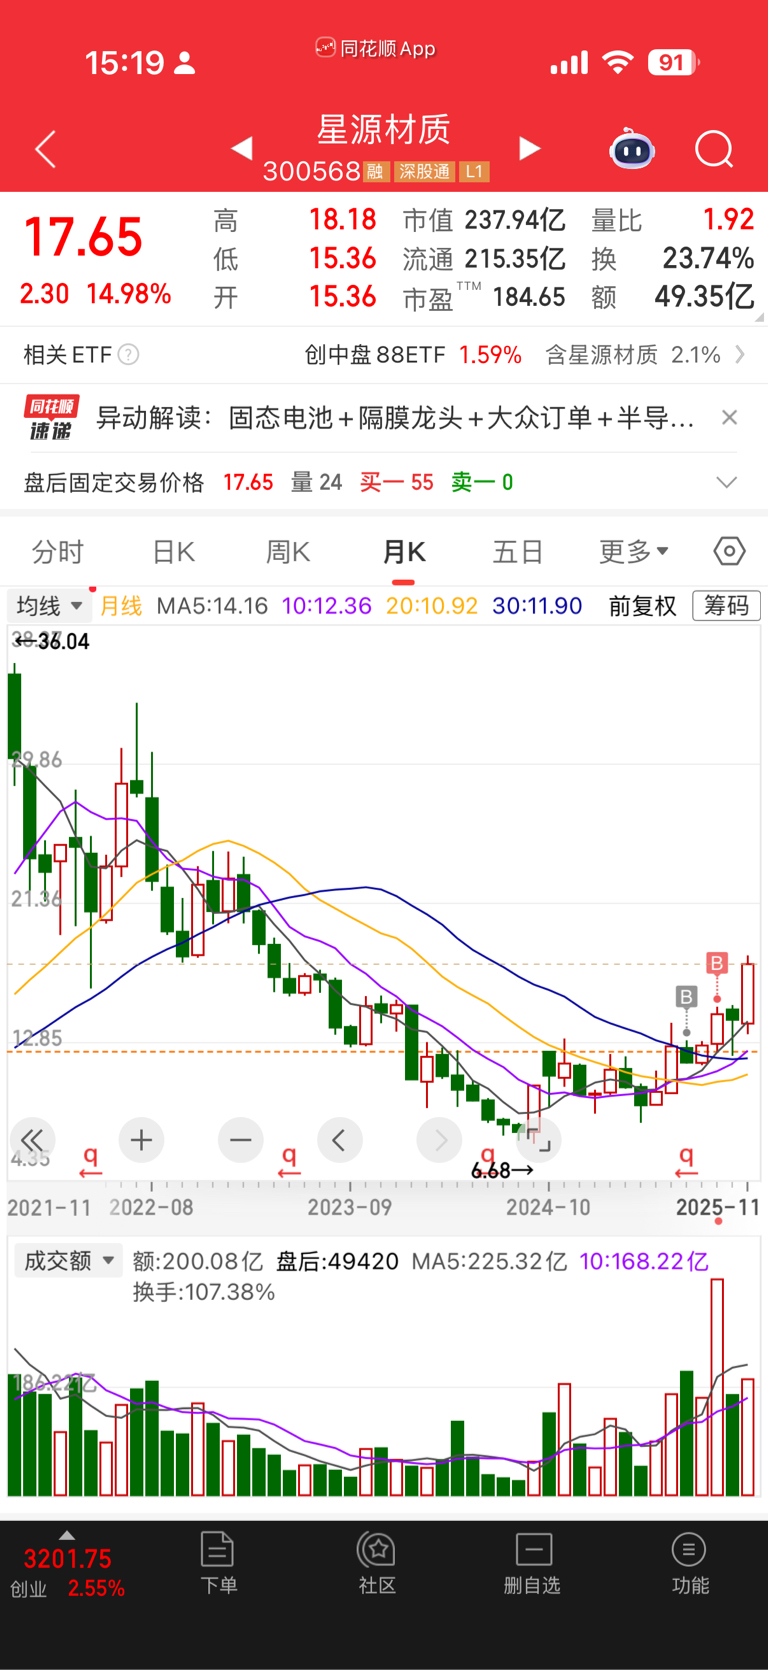Image resolution: width=768 pixels, height=1670 pixels.
Task: Tap 前复权 adjustment setting
Action: click(x=643, y=606)
